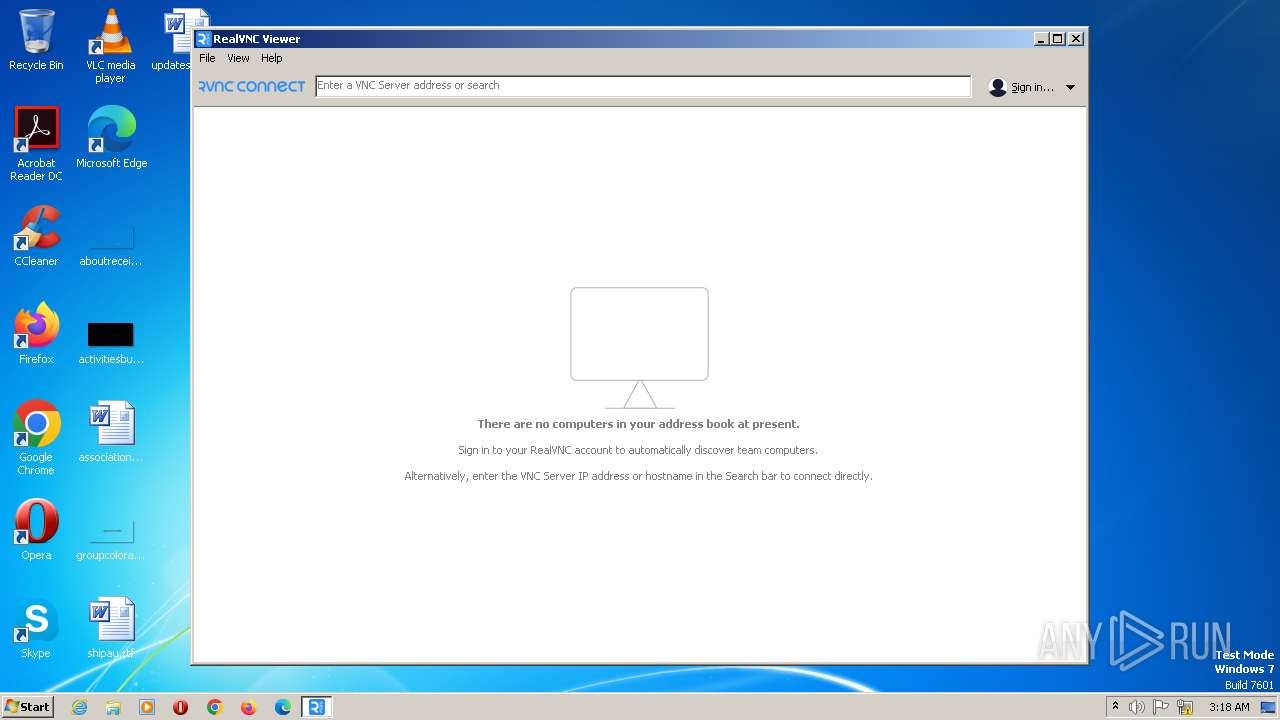Click the volume speaker tray icon
Viewport: 1280px width, 720px height.
pyautogui.click(x=1137, y=707)
